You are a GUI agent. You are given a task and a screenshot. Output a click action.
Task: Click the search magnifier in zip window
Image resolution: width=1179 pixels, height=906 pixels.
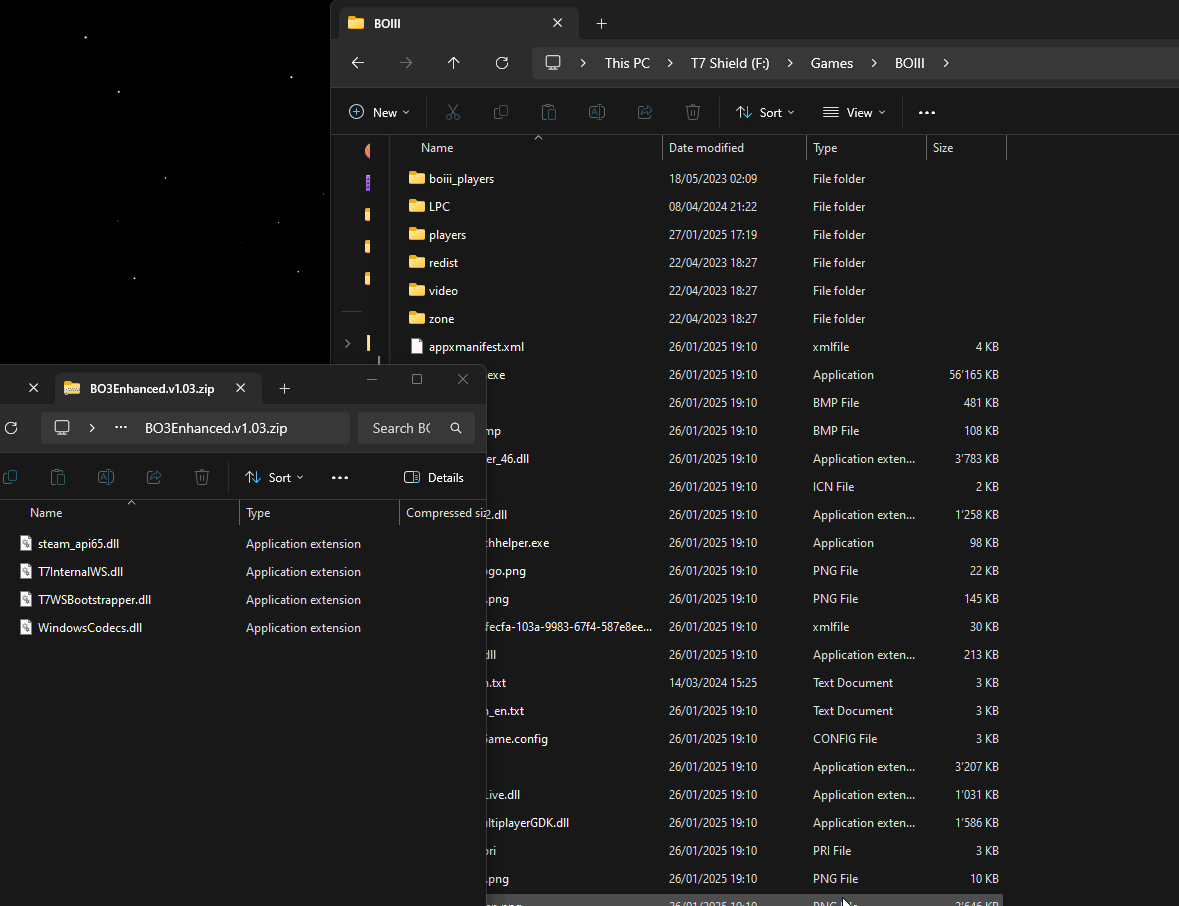456,428
